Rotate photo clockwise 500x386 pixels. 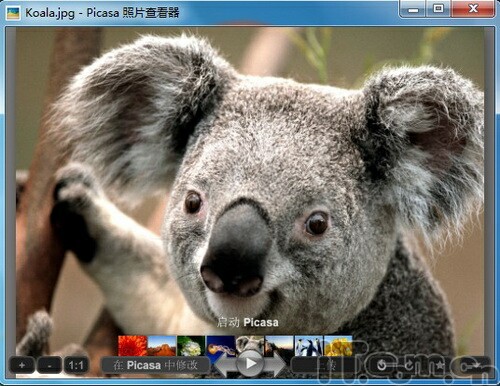[x=410, y=366]
